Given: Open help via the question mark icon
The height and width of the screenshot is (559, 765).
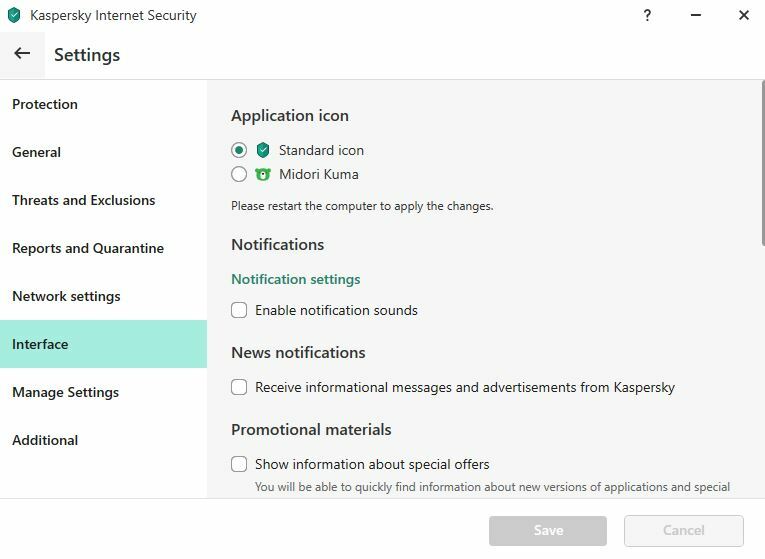Looking at the screenshot, I should [647, 15].
